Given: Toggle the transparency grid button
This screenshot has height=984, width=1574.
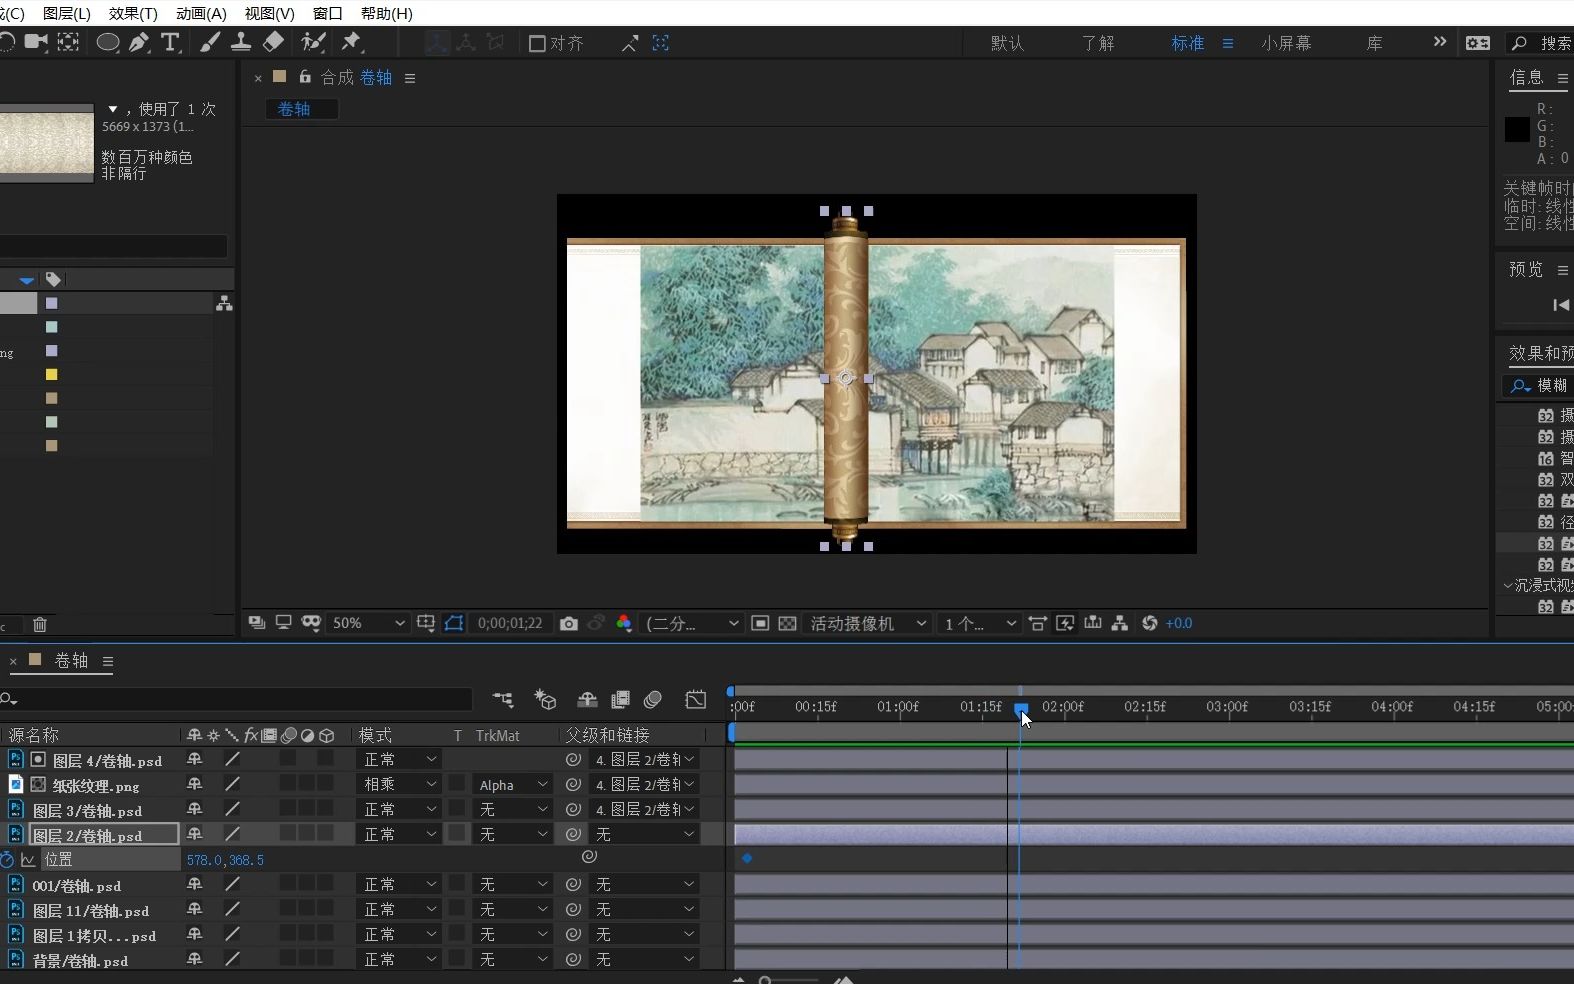Looking at the screenshot, I should tap(788, 623).
